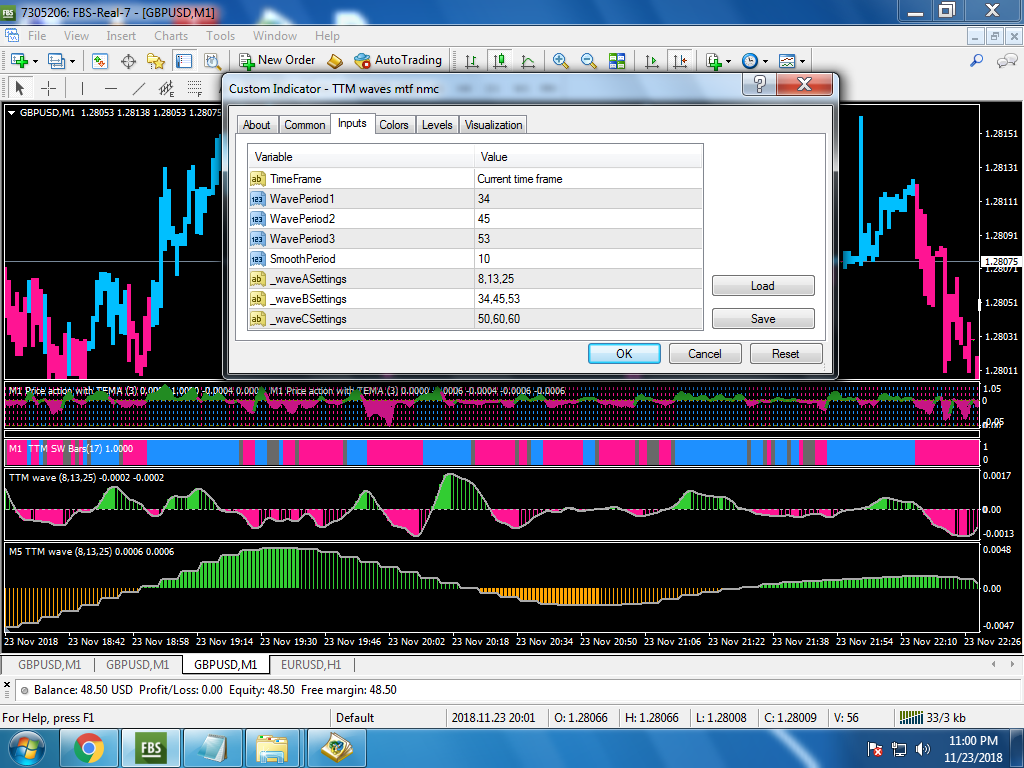
Task: Edit the SmoothPeriod value 10
Action: point(588,259)
